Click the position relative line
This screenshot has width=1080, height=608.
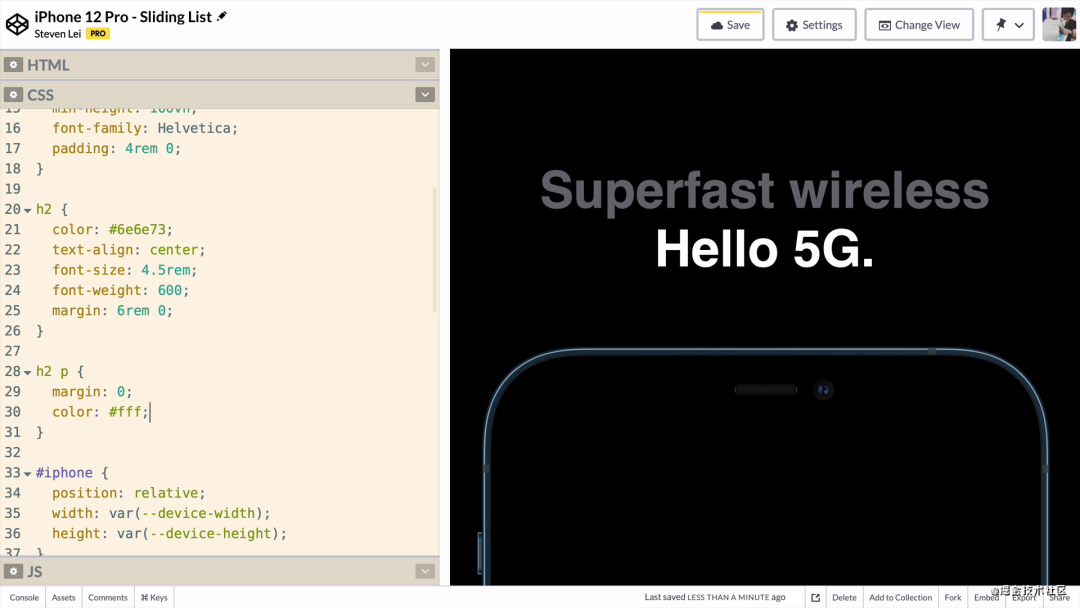pyautogui.click(x=129, y=493)
